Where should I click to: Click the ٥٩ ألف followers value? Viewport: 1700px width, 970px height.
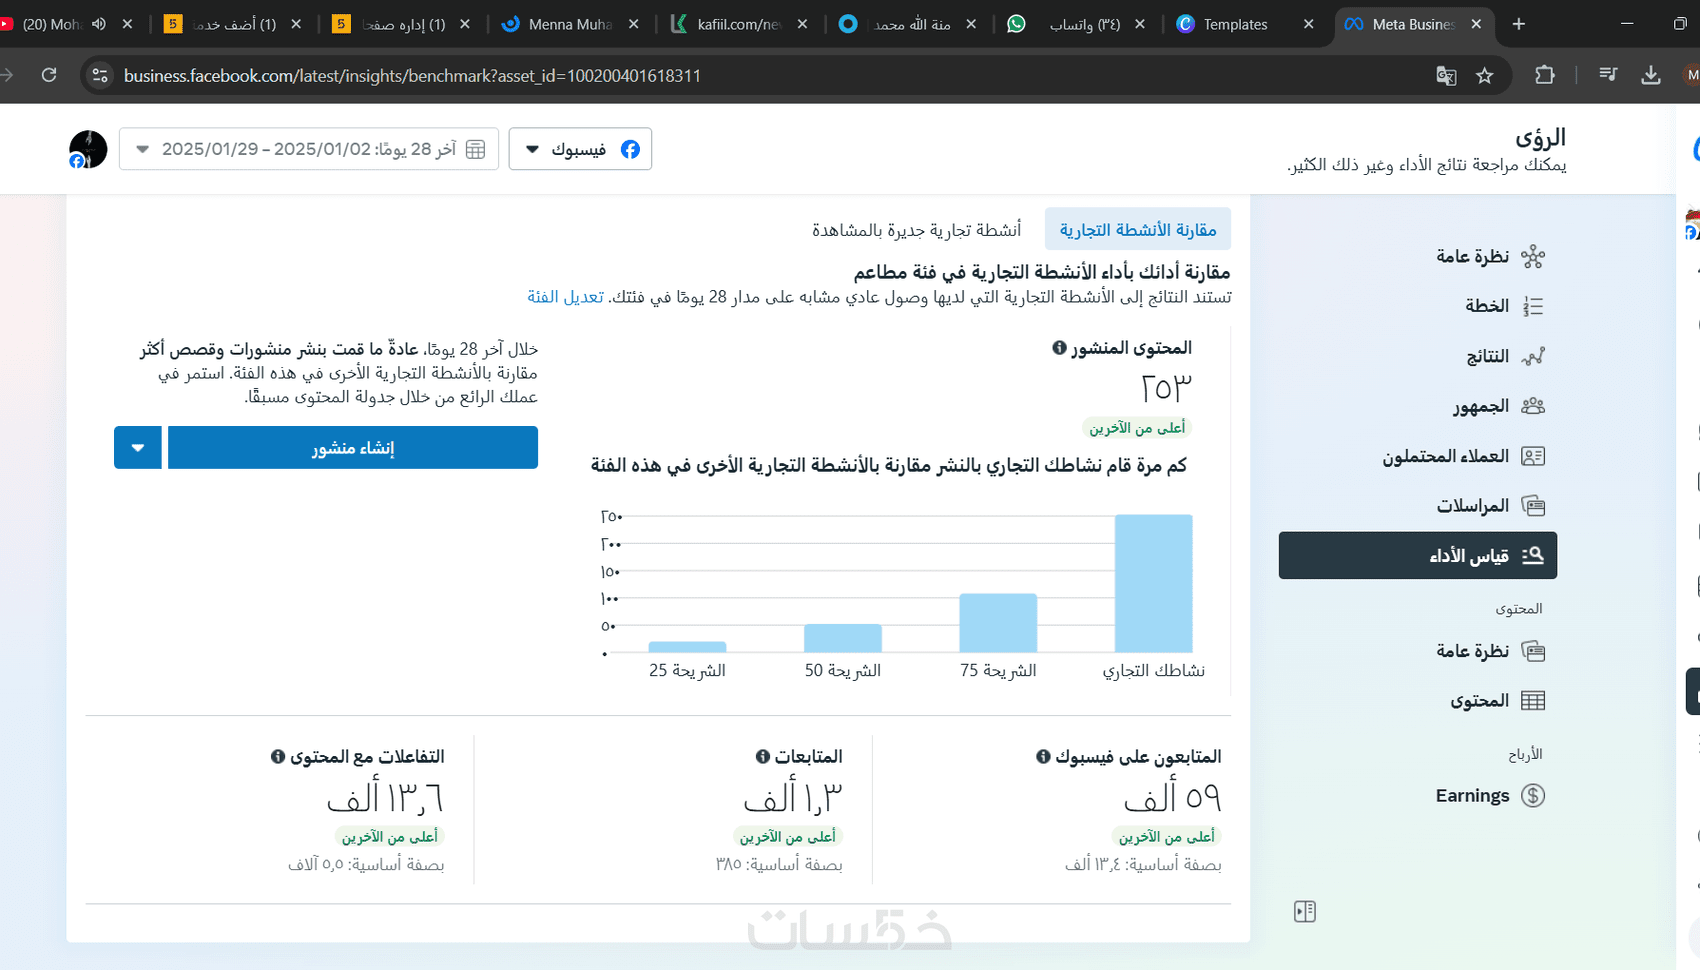(x=1173, y=797)
